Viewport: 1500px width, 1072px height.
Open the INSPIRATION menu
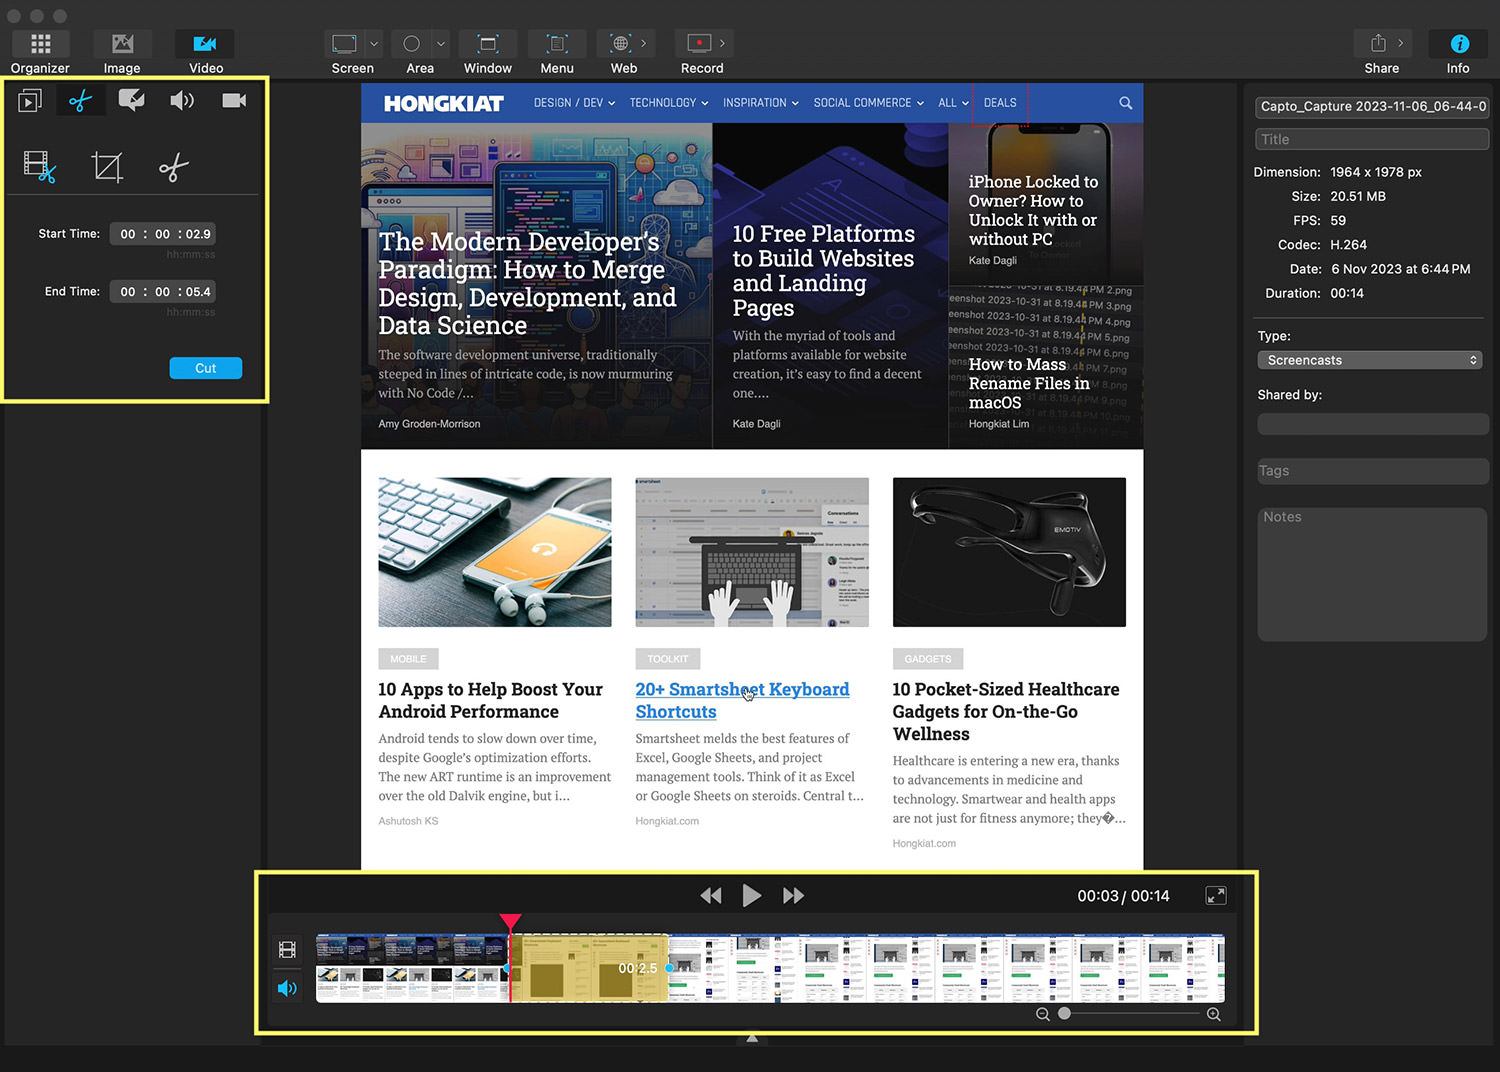tap(761, 103)
